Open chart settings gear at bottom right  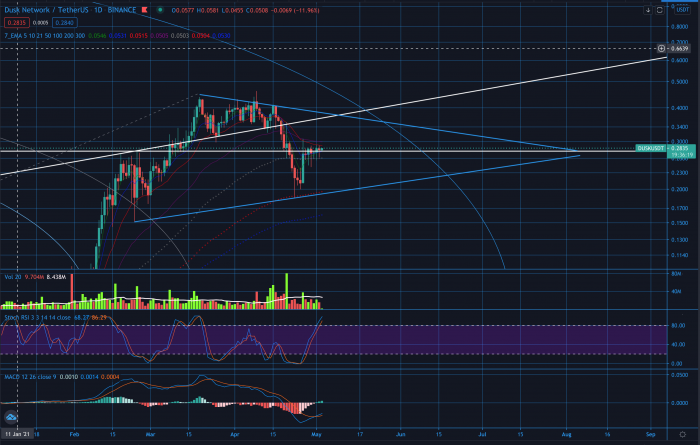coord(682,436)
